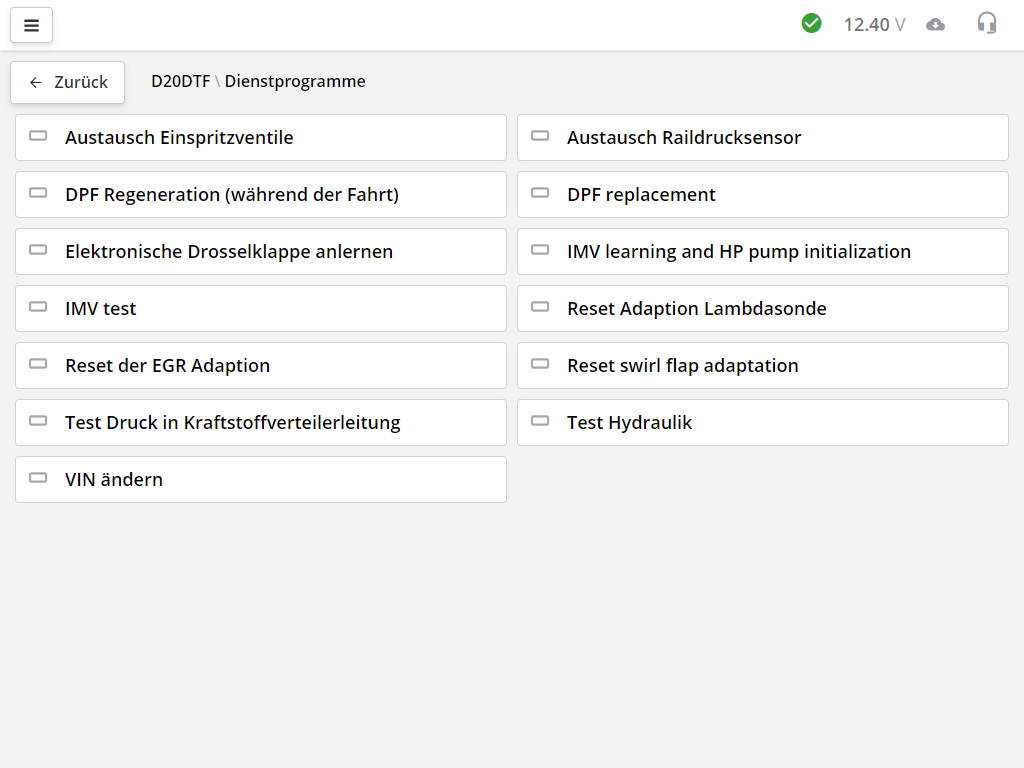
Task: Open the cloud download icon
Action: (936, 23)
